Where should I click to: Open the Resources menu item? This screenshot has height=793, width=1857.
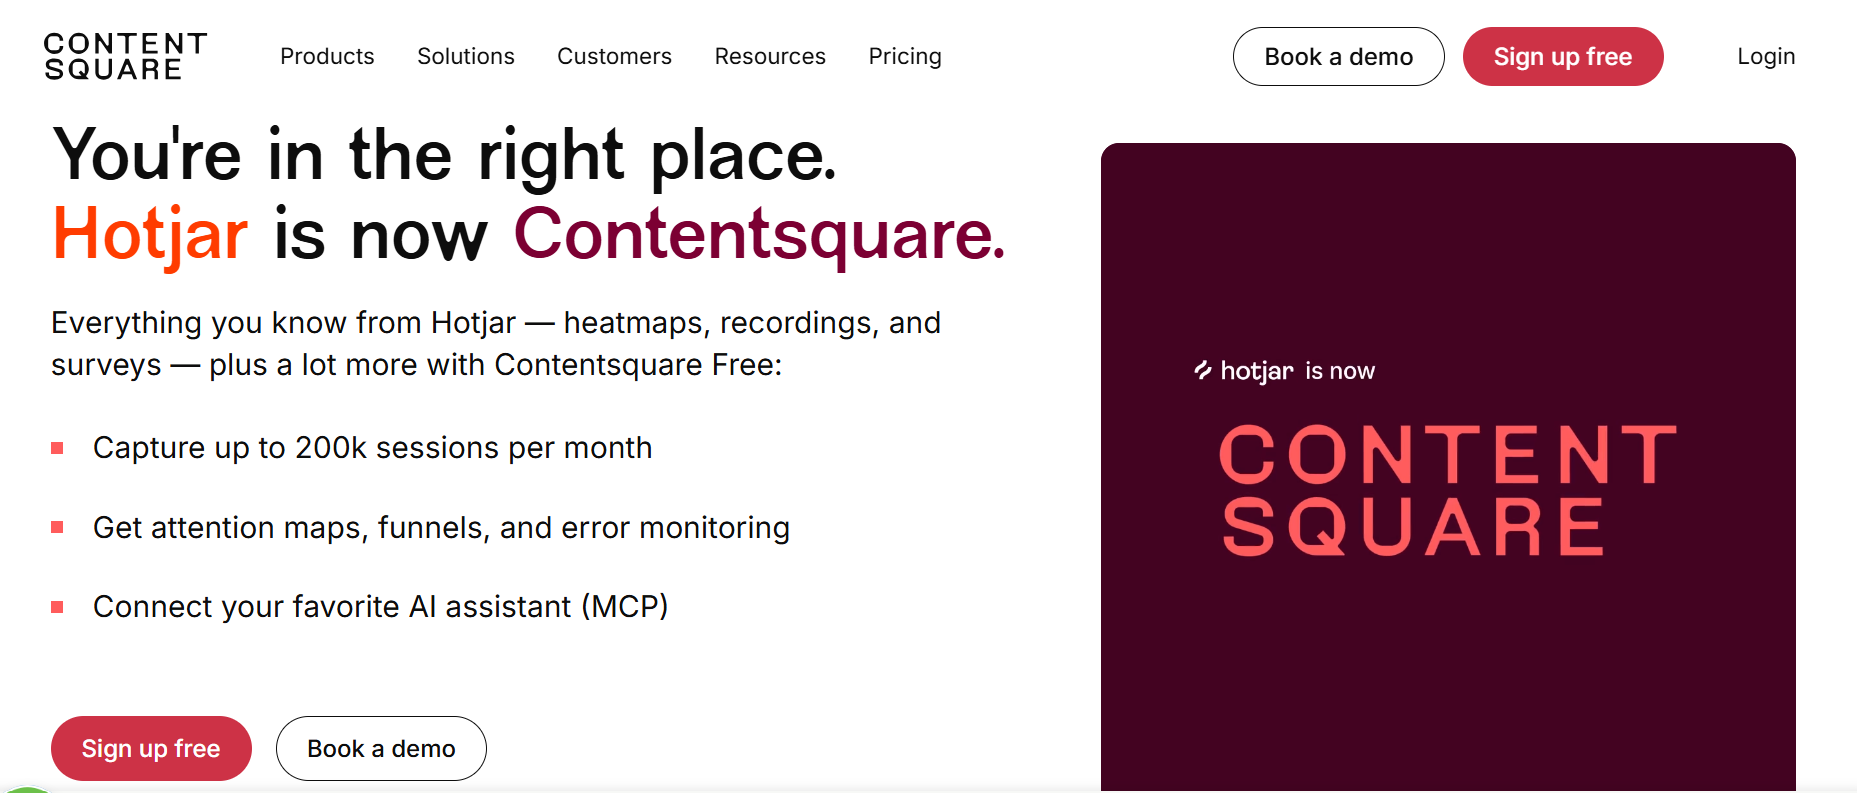tap(770, 56)
